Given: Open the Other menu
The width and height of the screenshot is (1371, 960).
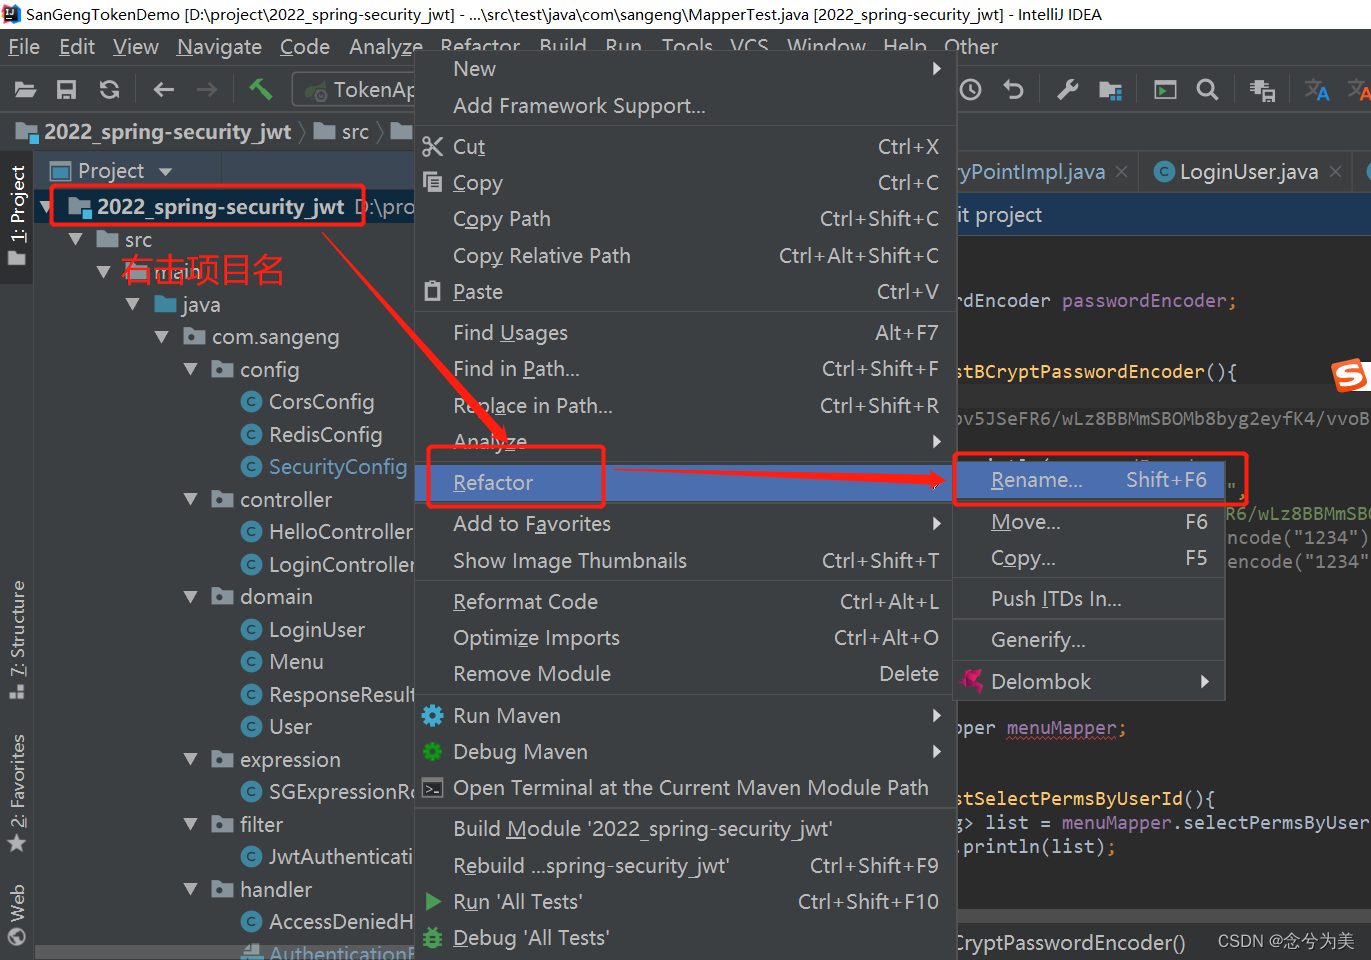Looking at the screenshot, I should pyautogui.click(x=971, y=47).
